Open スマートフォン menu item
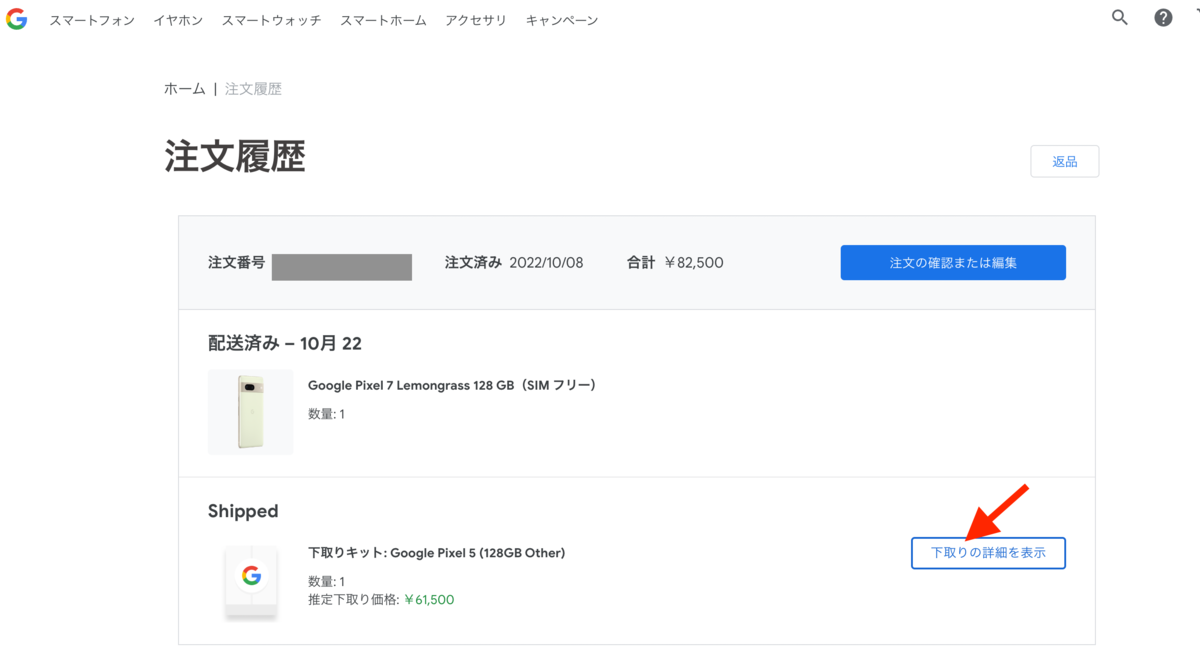 point(92,20)
